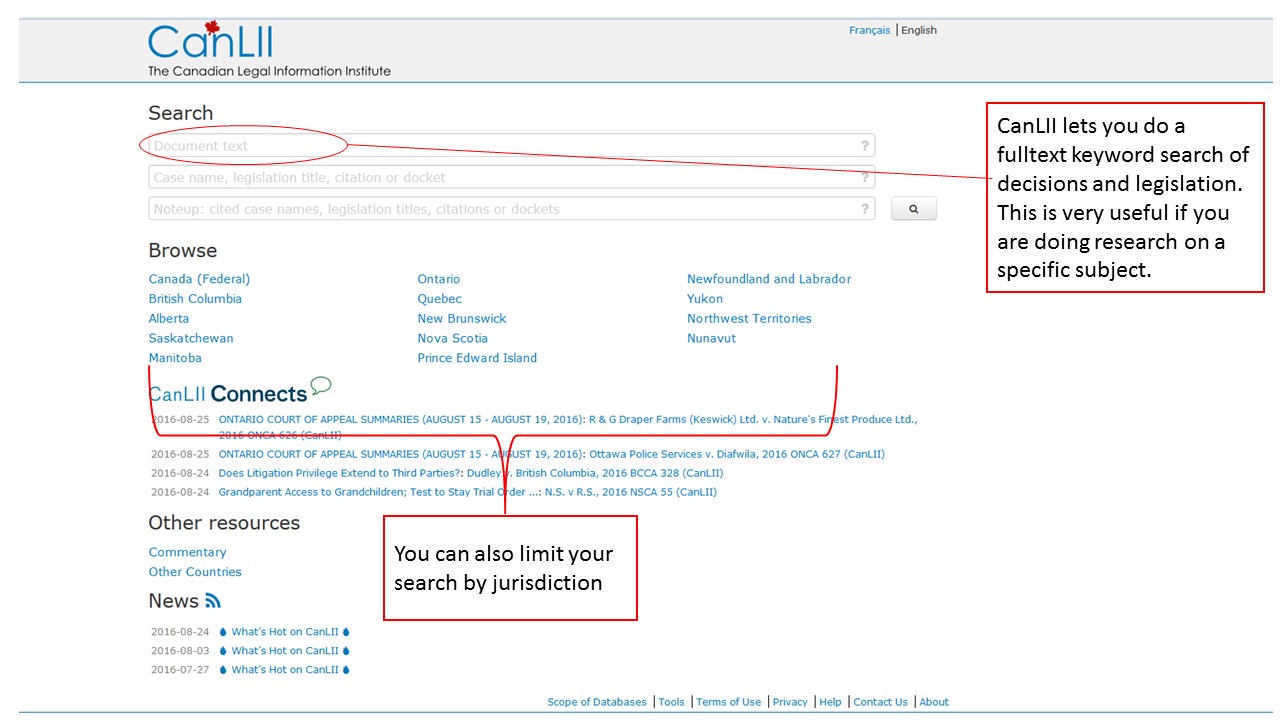Open Help footer link
The width and height of the screenshot is (1280, 720).
point(830,702)
